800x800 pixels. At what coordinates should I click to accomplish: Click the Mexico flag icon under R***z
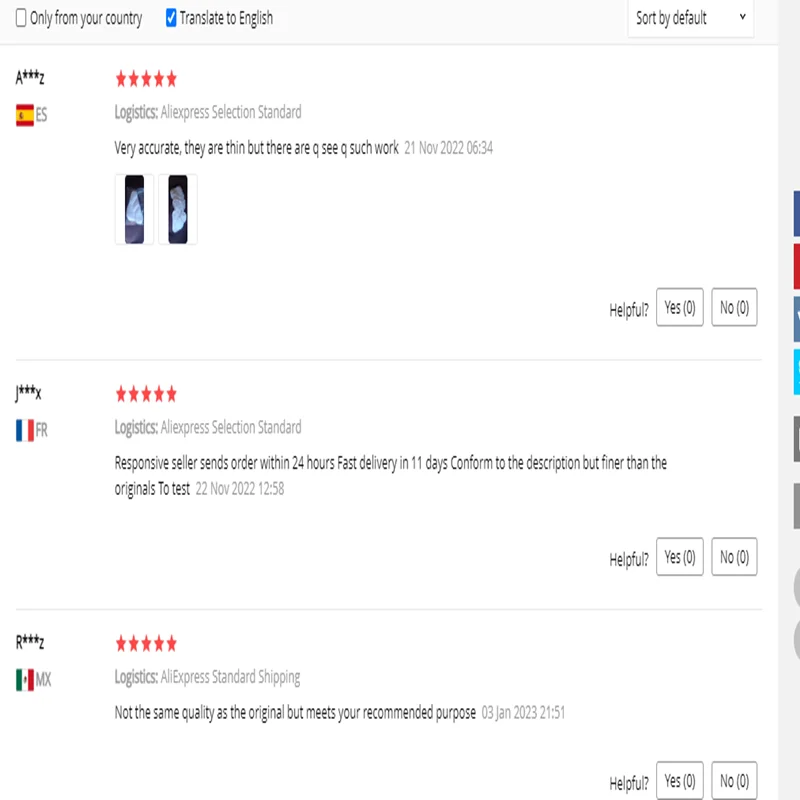(25, 681)
